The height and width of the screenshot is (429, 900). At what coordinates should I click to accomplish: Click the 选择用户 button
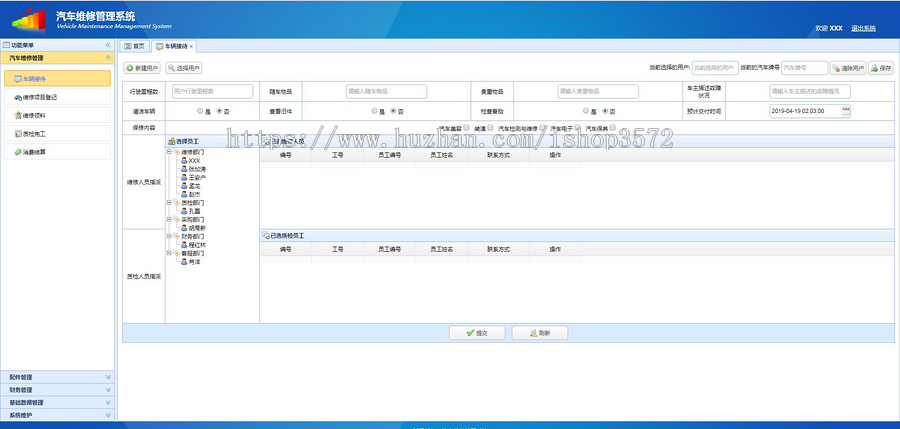tap(184, 68)
